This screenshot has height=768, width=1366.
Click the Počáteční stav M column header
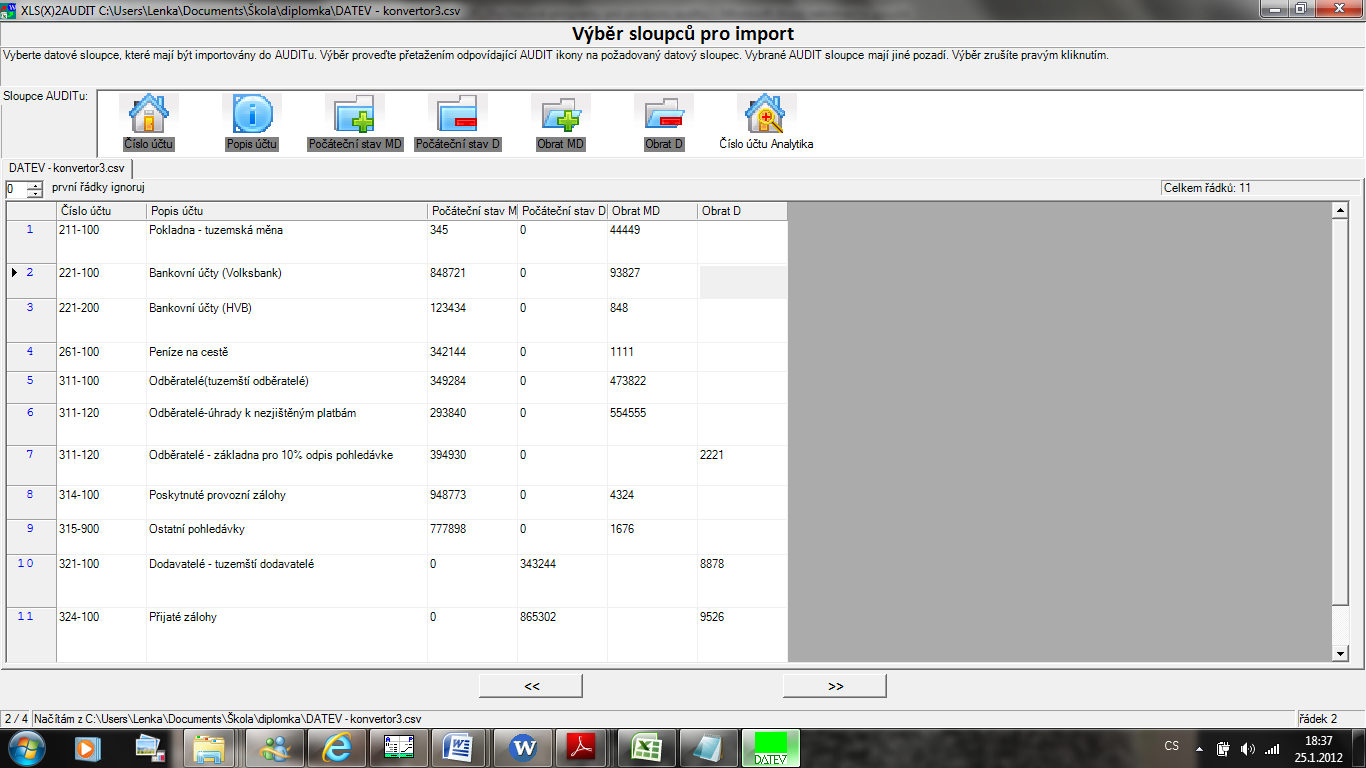(473, 211)
